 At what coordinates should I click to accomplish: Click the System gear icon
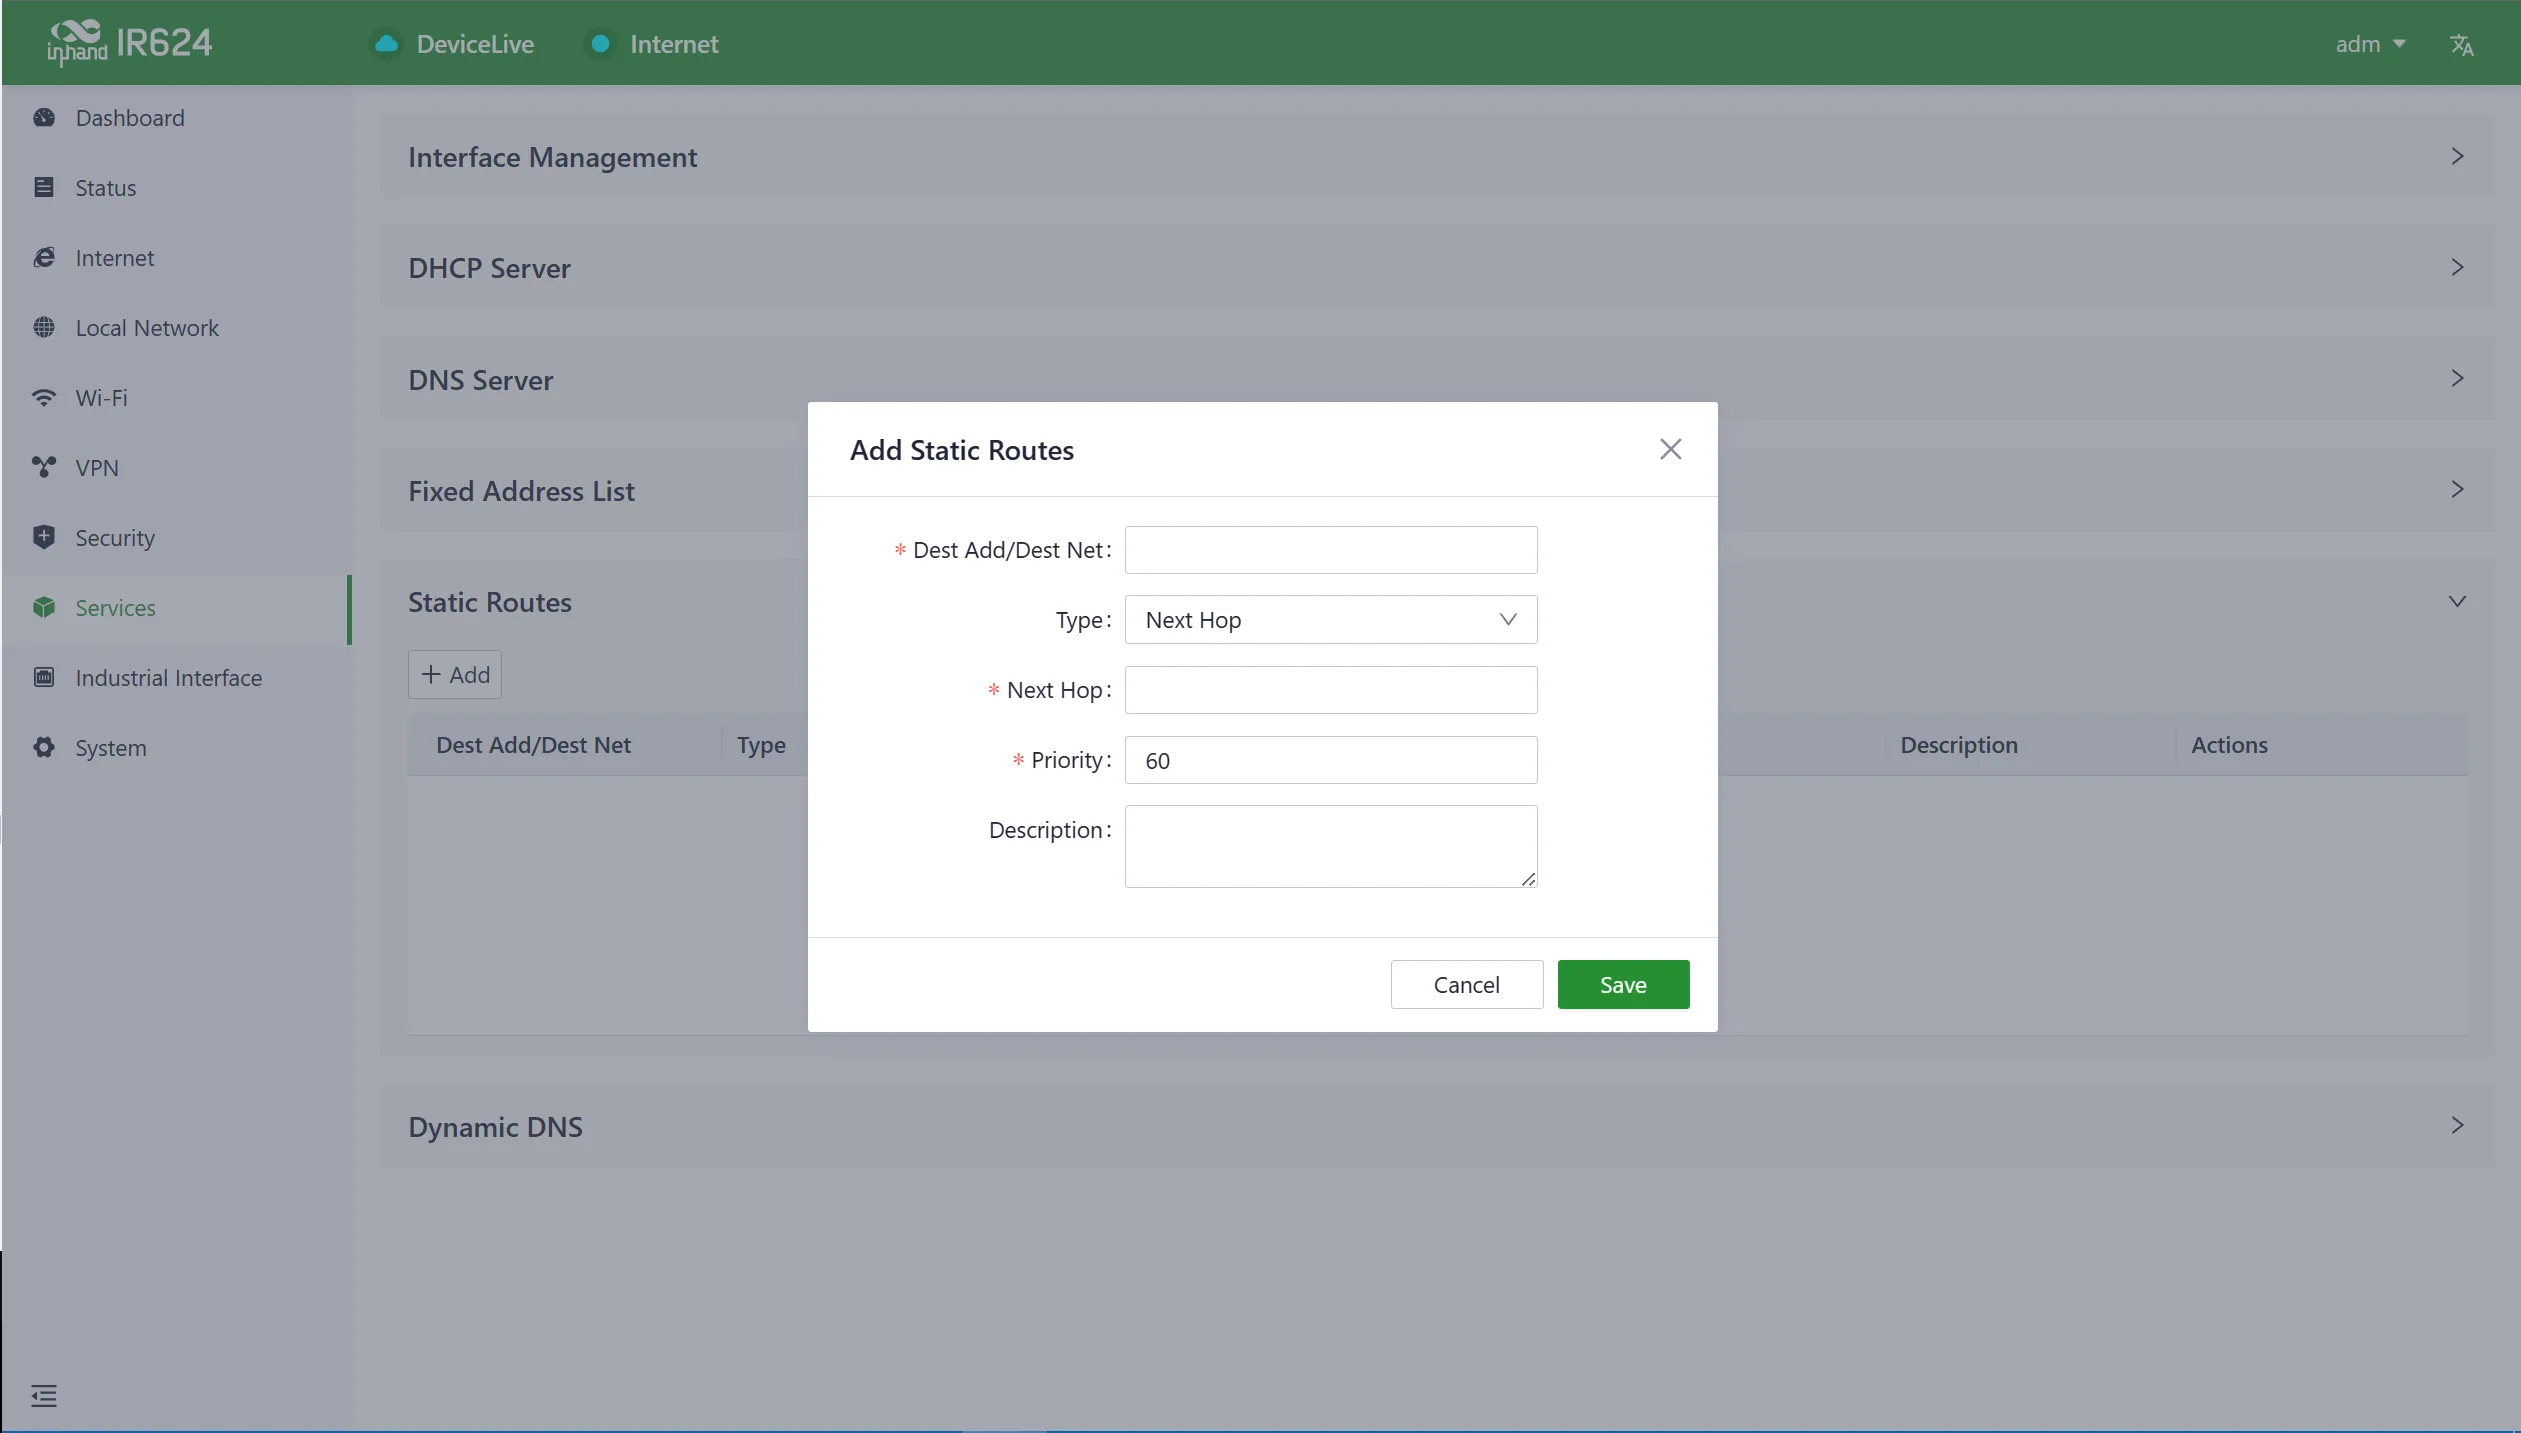click(x=44, y=748)
